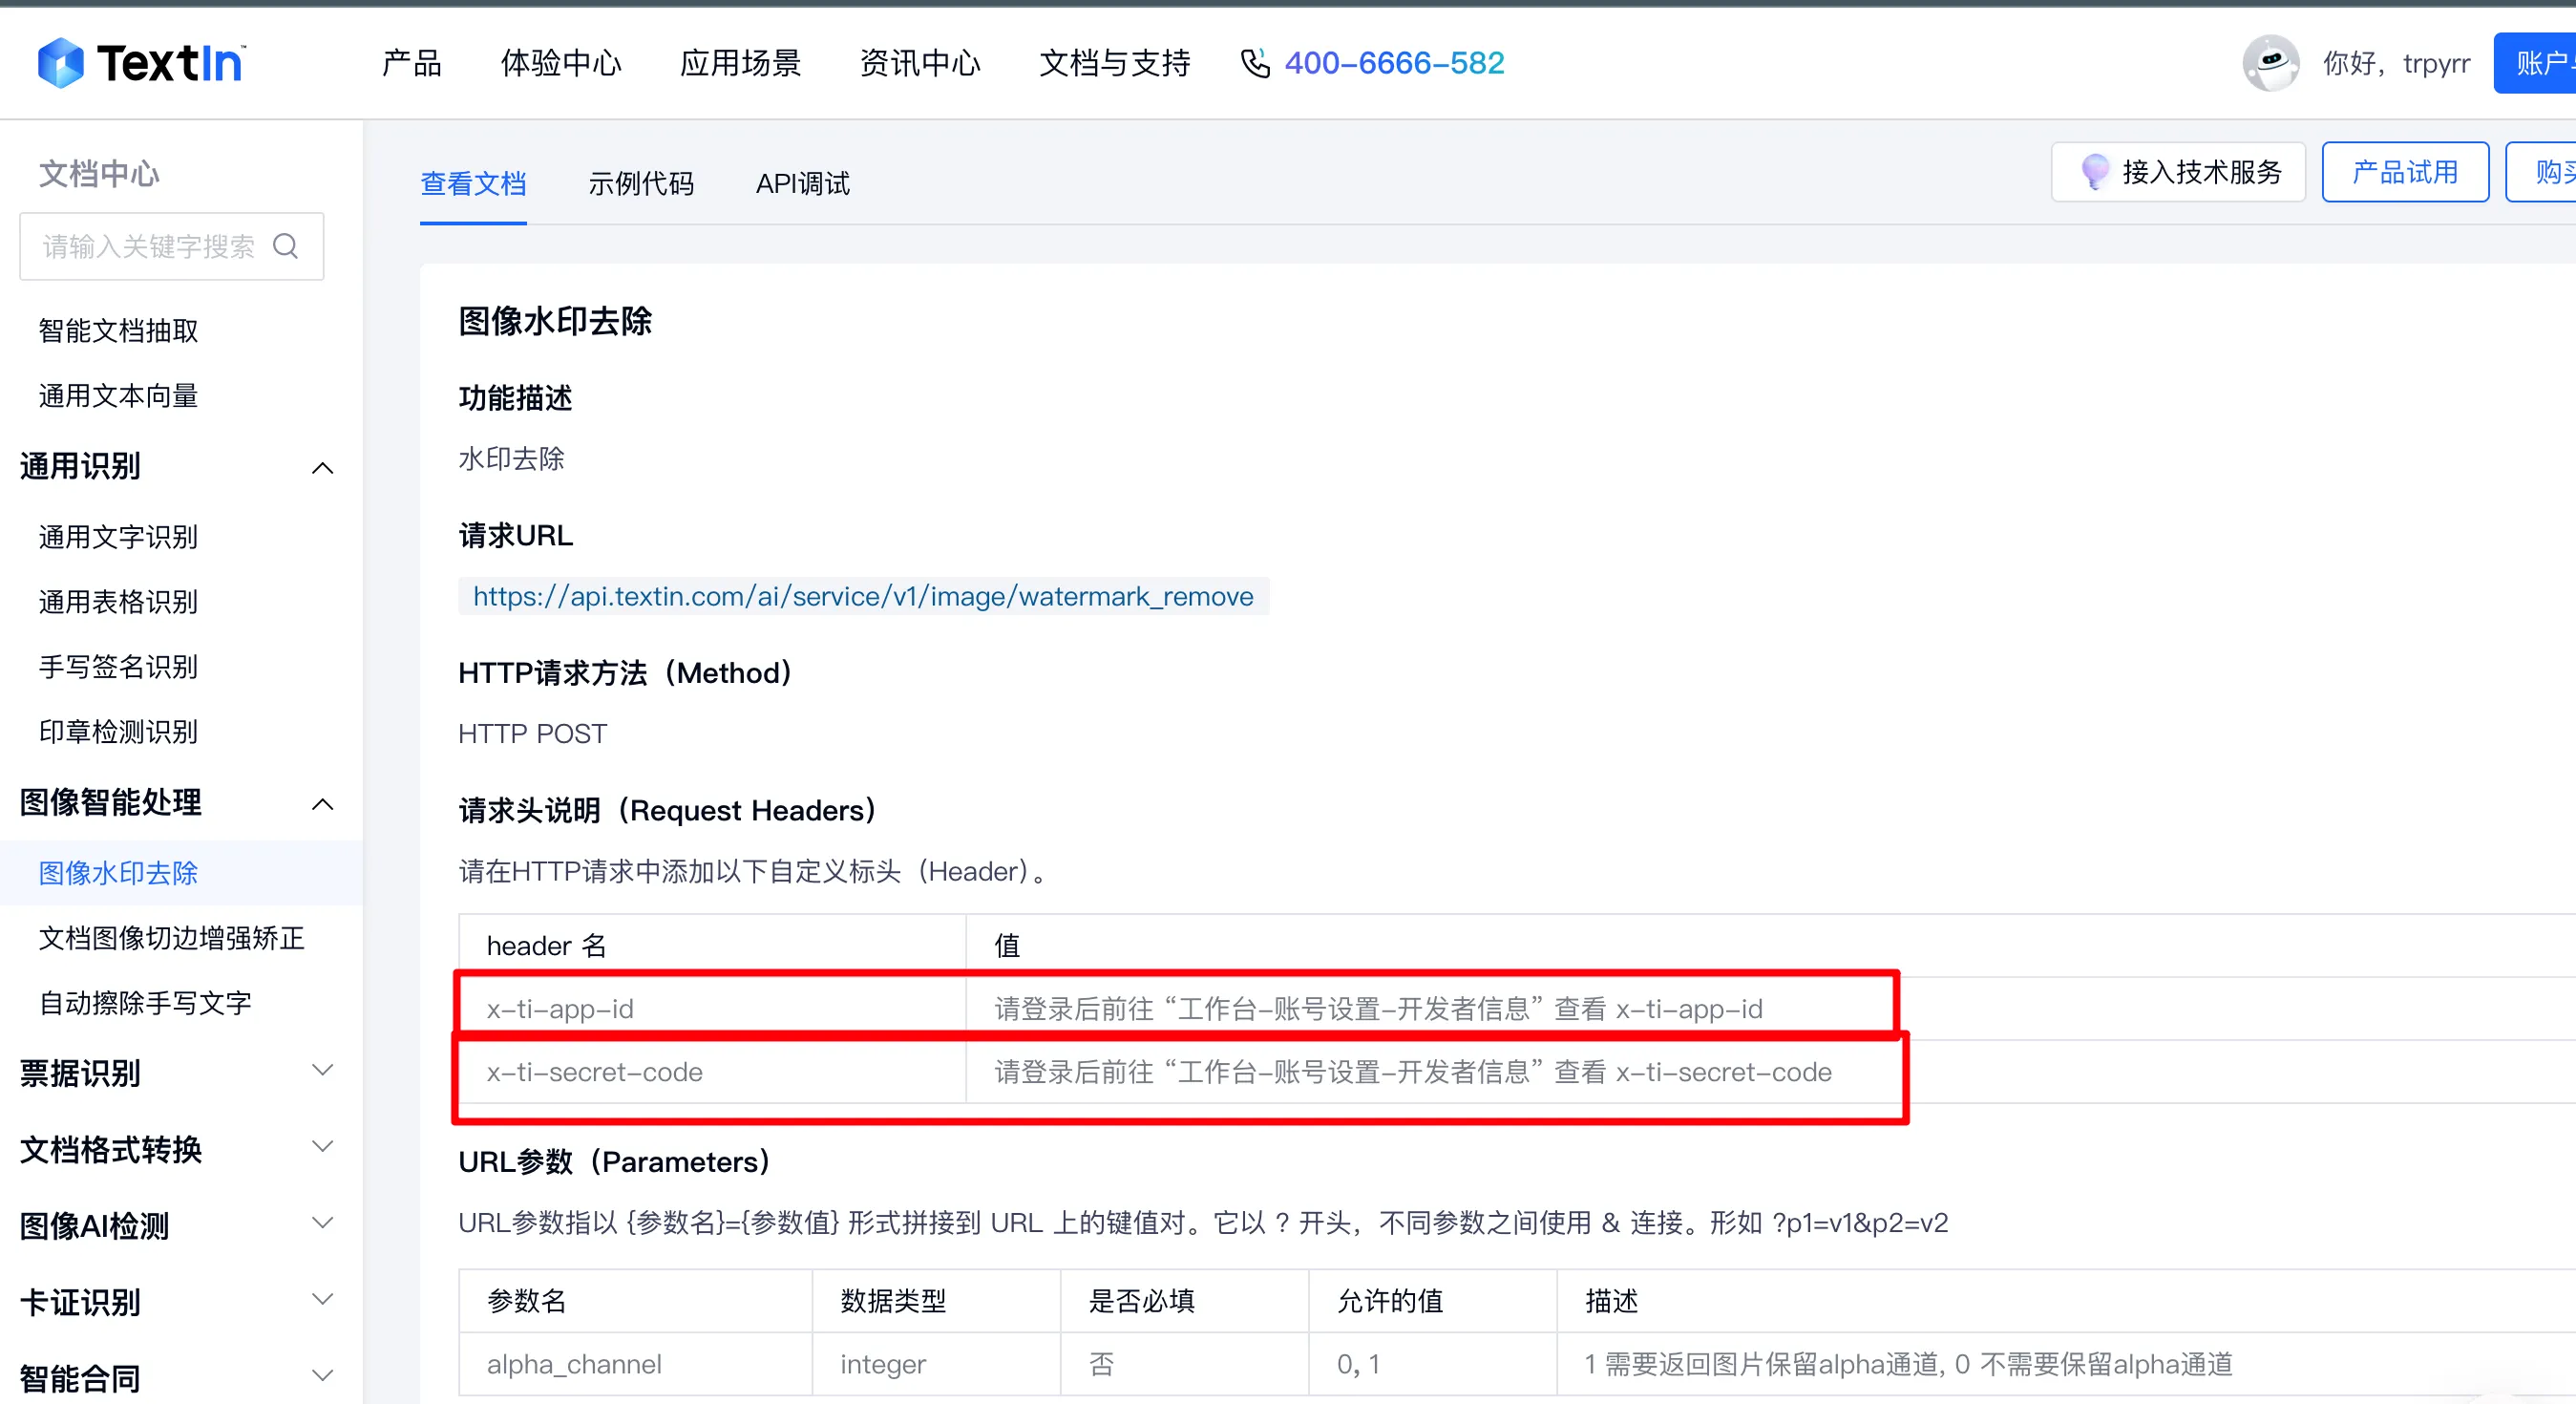Open 通用表格识别 in the sidebar

[118, 602]
